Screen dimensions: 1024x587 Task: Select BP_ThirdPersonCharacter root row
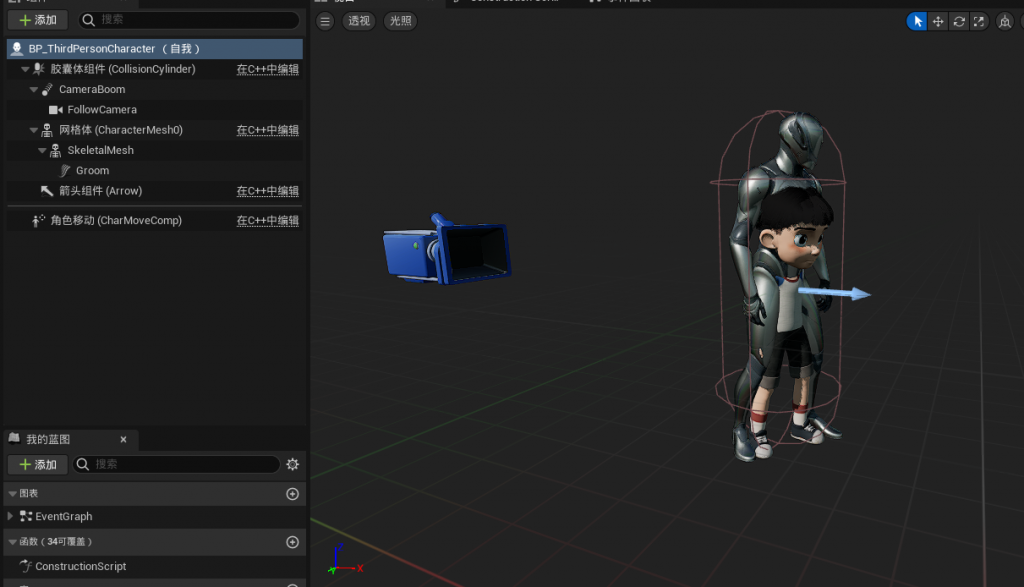(155, 48)
